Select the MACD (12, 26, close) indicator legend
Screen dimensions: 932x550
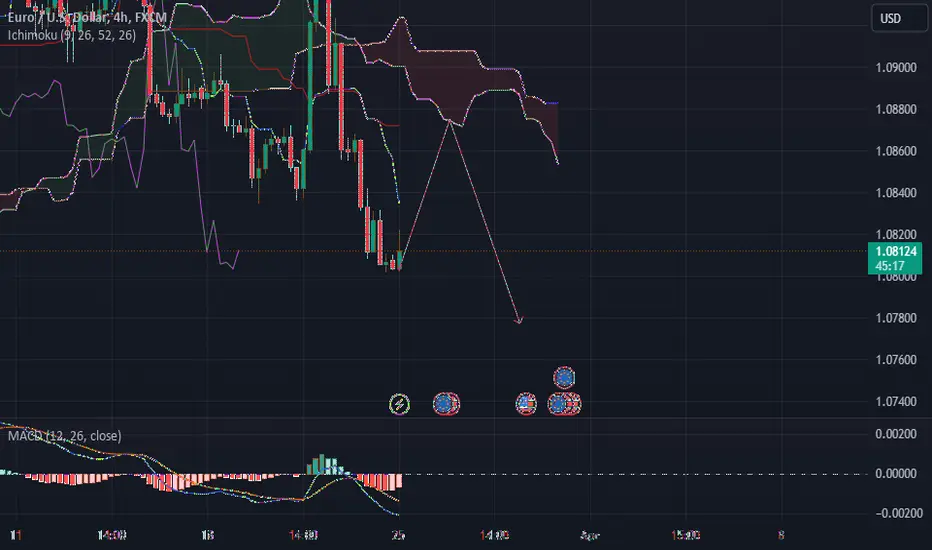coord(64,436)
